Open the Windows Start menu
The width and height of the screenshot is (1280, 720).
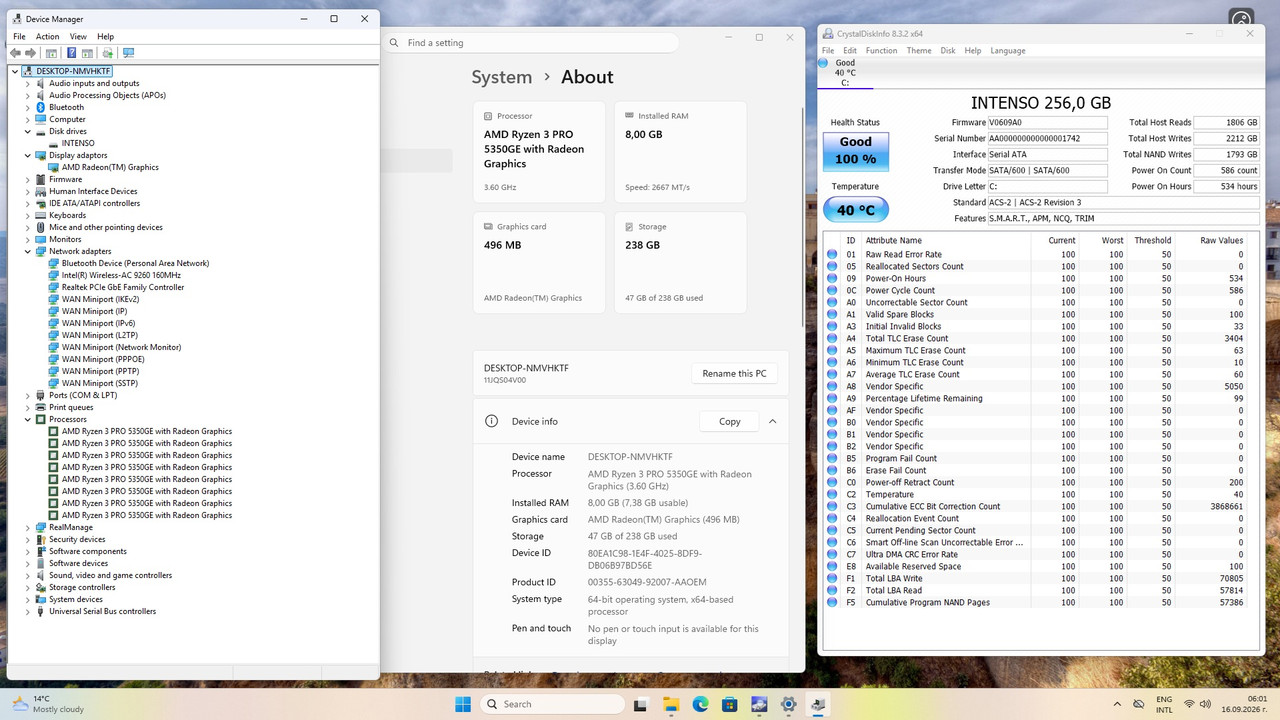click(x=463, y=704)
